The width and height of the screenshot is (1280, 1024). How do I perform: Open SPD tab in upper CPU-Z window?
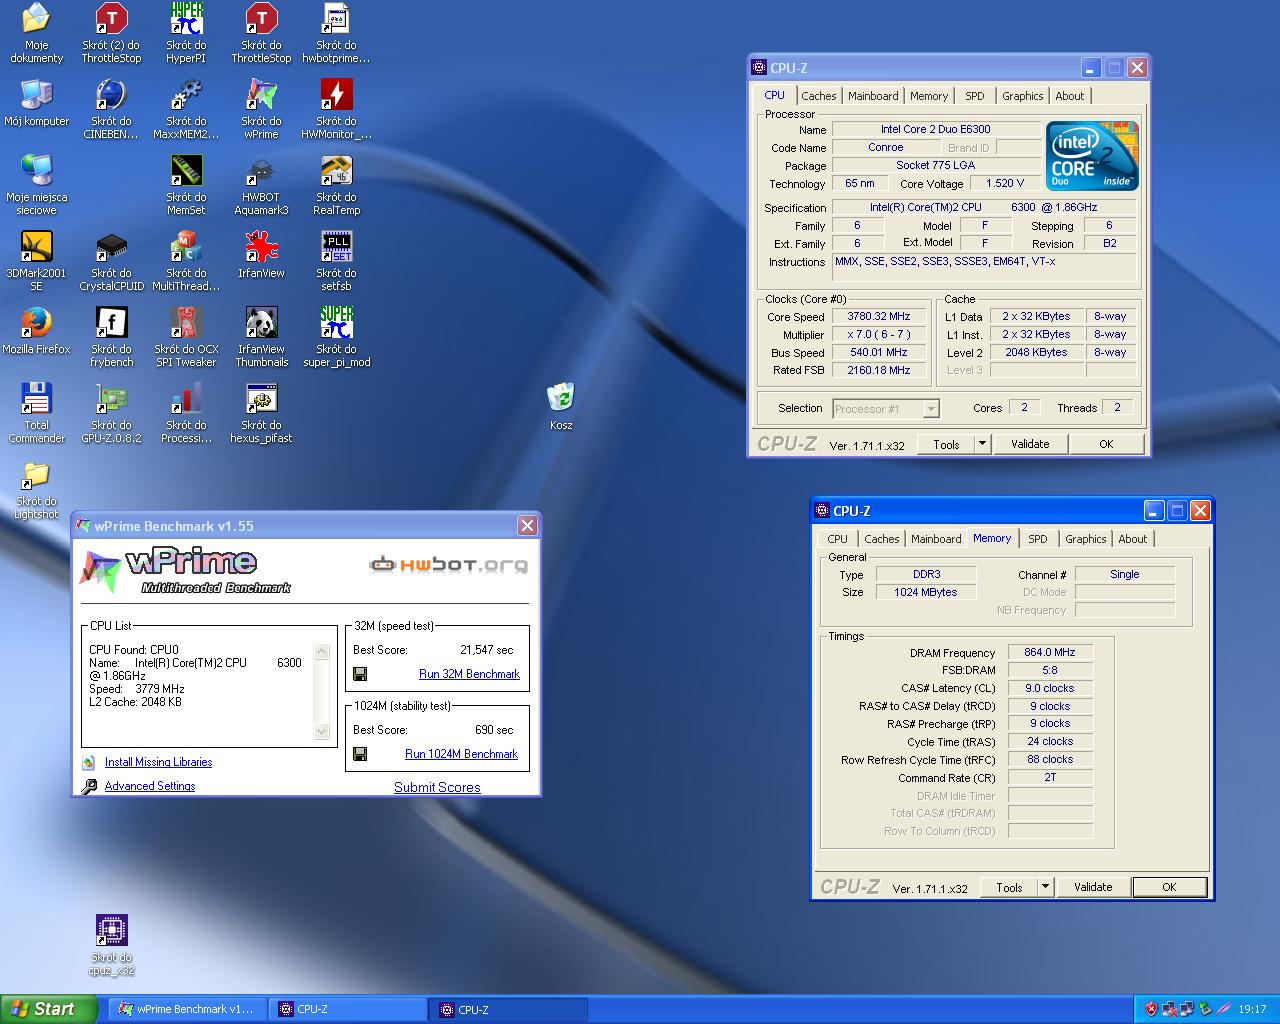click(975, 96)
